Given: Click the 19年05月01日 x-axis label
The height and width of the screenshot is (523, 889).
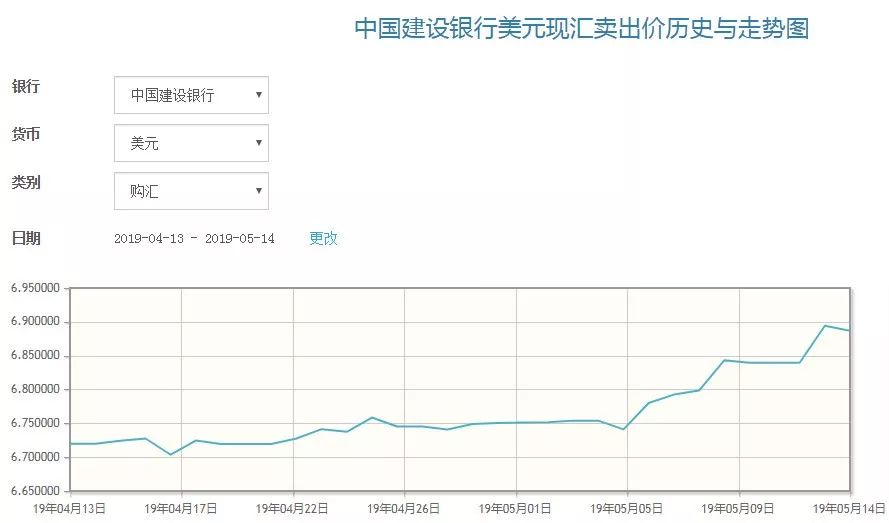Looking at the screenshot, I should click(x=515, y=508).
